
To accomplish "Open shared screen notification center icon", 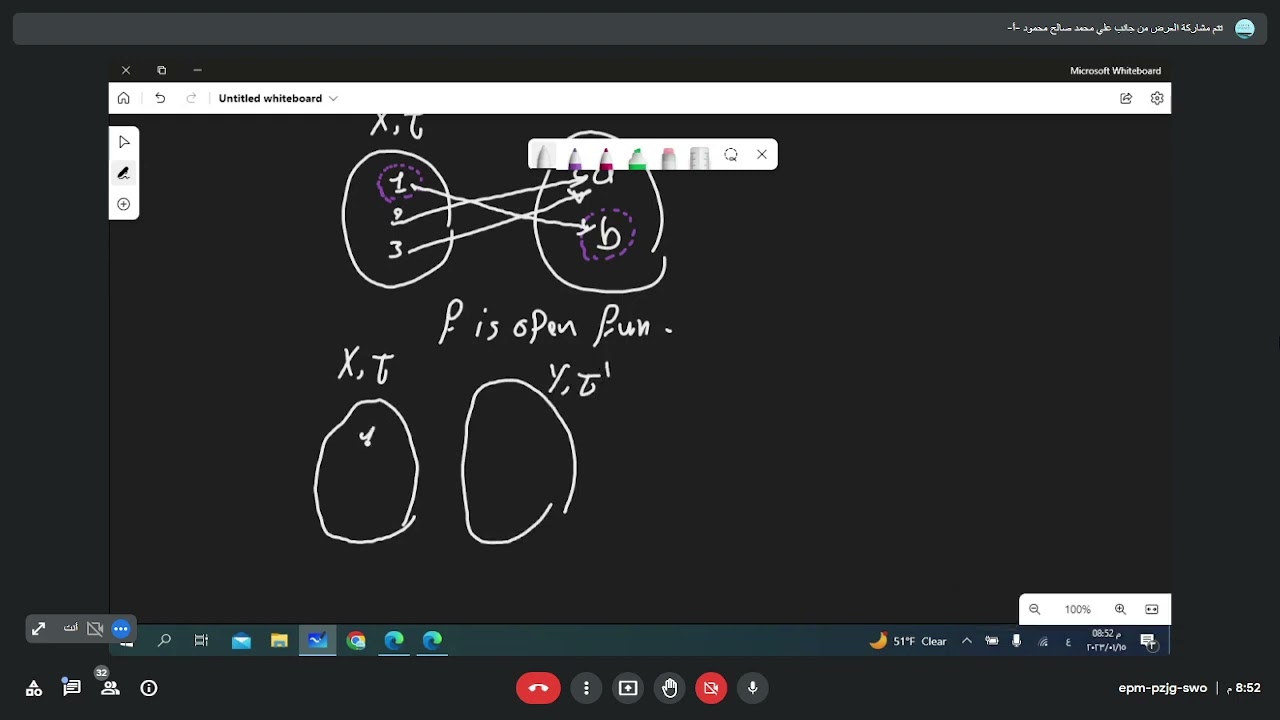I will pyautogui.click(x=1148, y=641).
